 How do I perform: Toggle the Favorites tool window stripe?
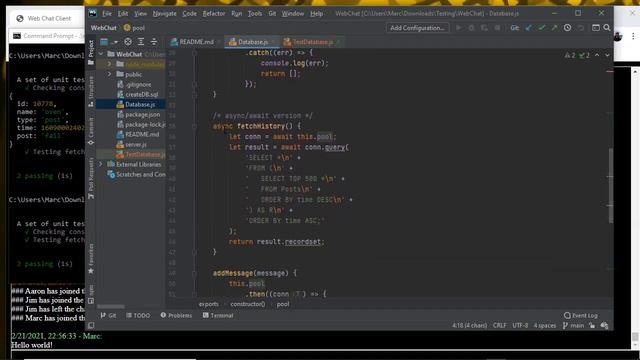[x=91, y=259]
